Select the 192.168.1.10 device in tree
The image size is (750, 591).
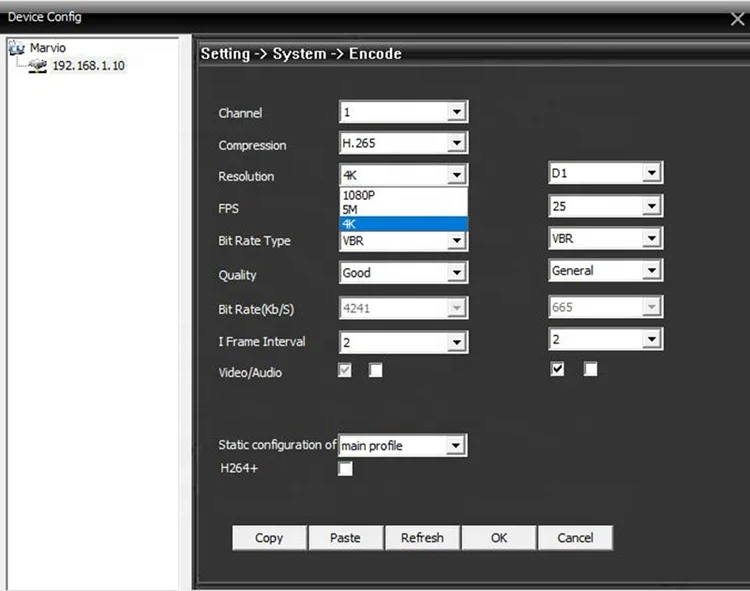coord(88,66)
